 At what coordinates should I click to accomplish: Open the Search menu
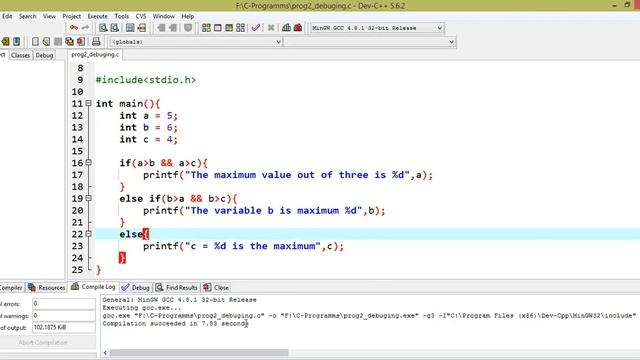[x=27, y=16]
